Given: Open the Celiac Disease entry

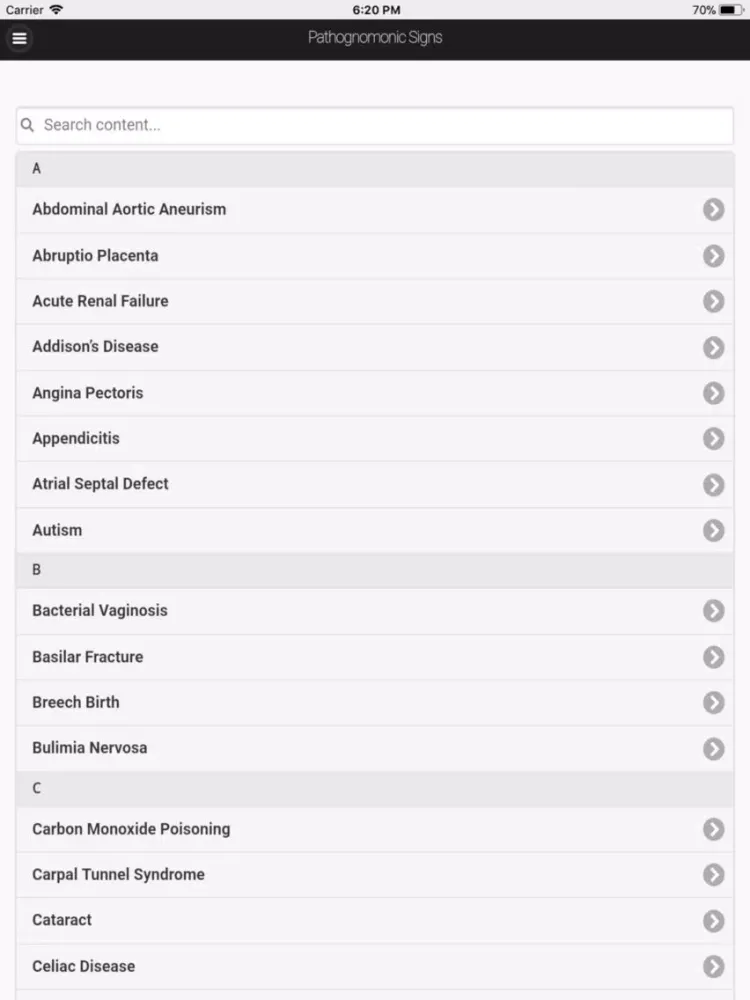Looking at the screenshot, I should (x=84, y=966).
